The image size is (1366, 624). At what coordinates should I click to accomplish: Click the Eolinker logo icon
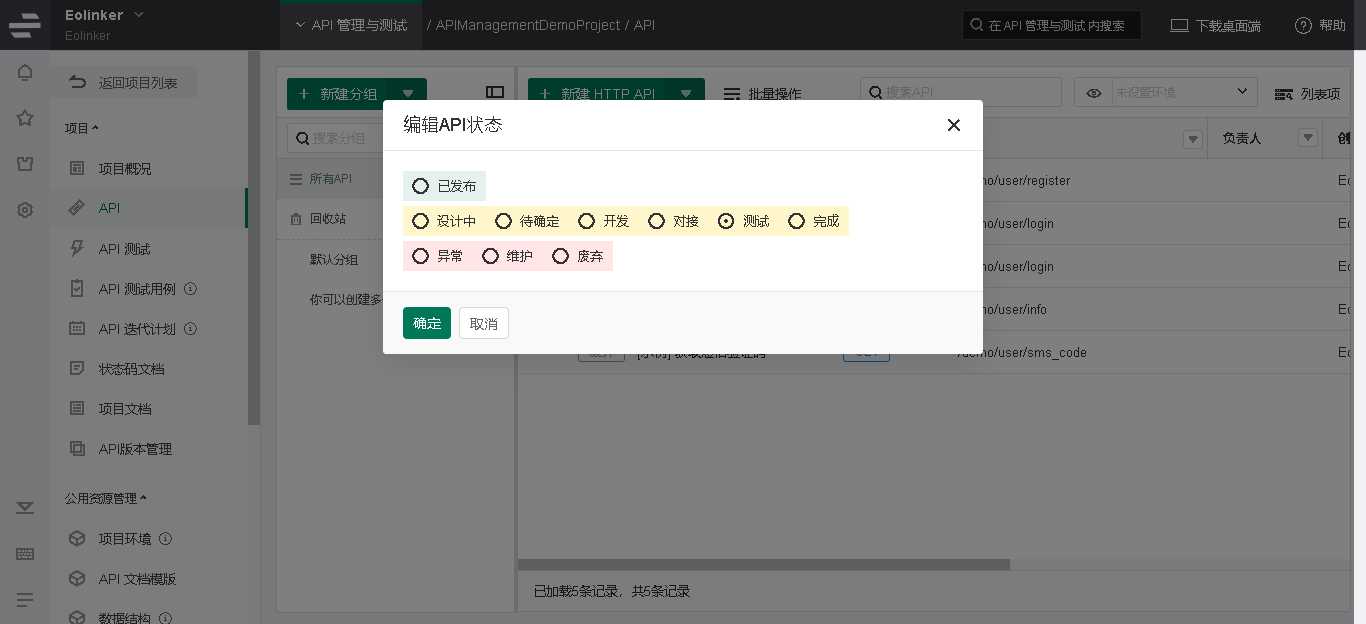[25, 25]
